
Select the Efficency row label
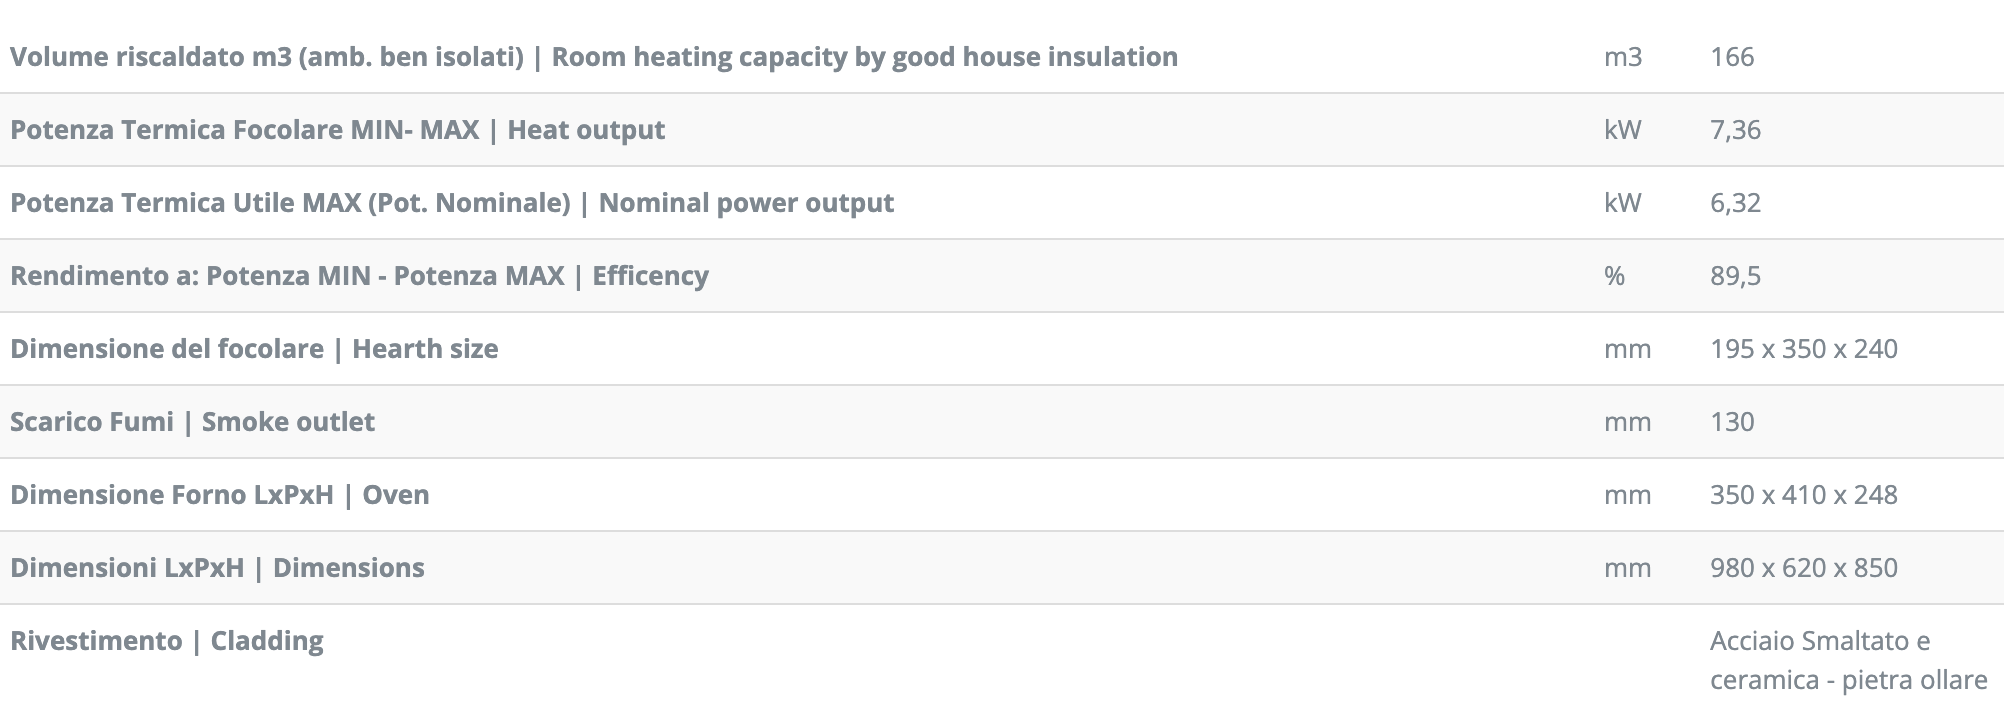point(359,276)
